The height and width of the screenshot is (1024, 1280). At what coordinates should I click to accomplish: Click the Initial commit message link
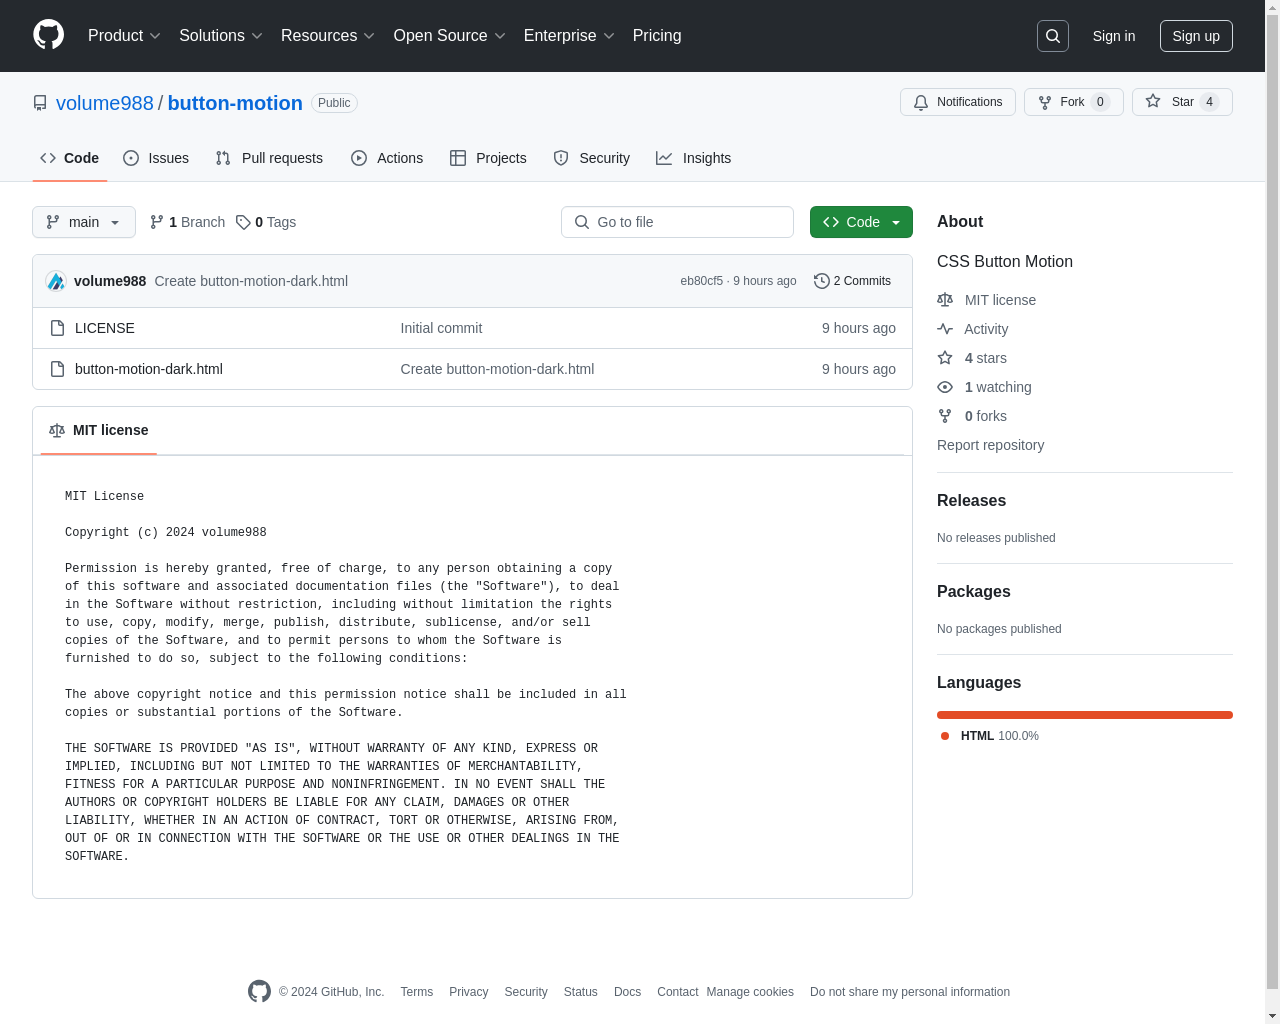pos(441,328)
